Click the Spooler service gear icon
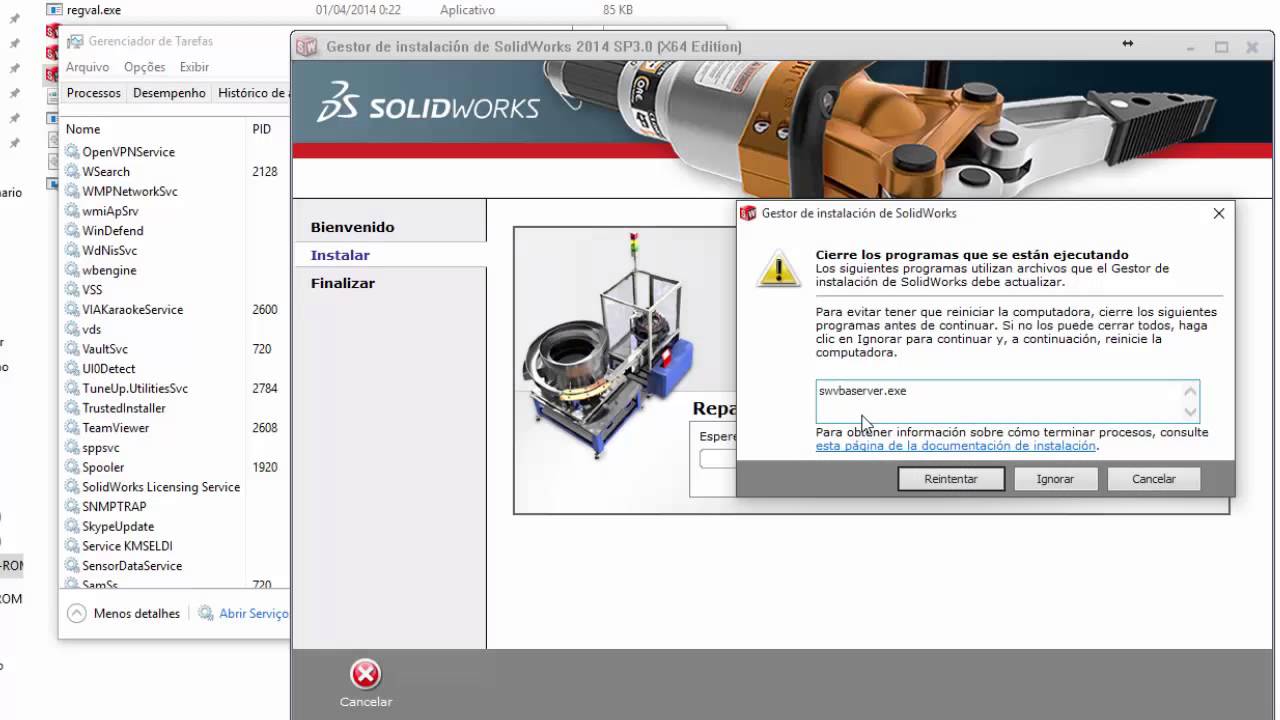 [x=72, y=467]
